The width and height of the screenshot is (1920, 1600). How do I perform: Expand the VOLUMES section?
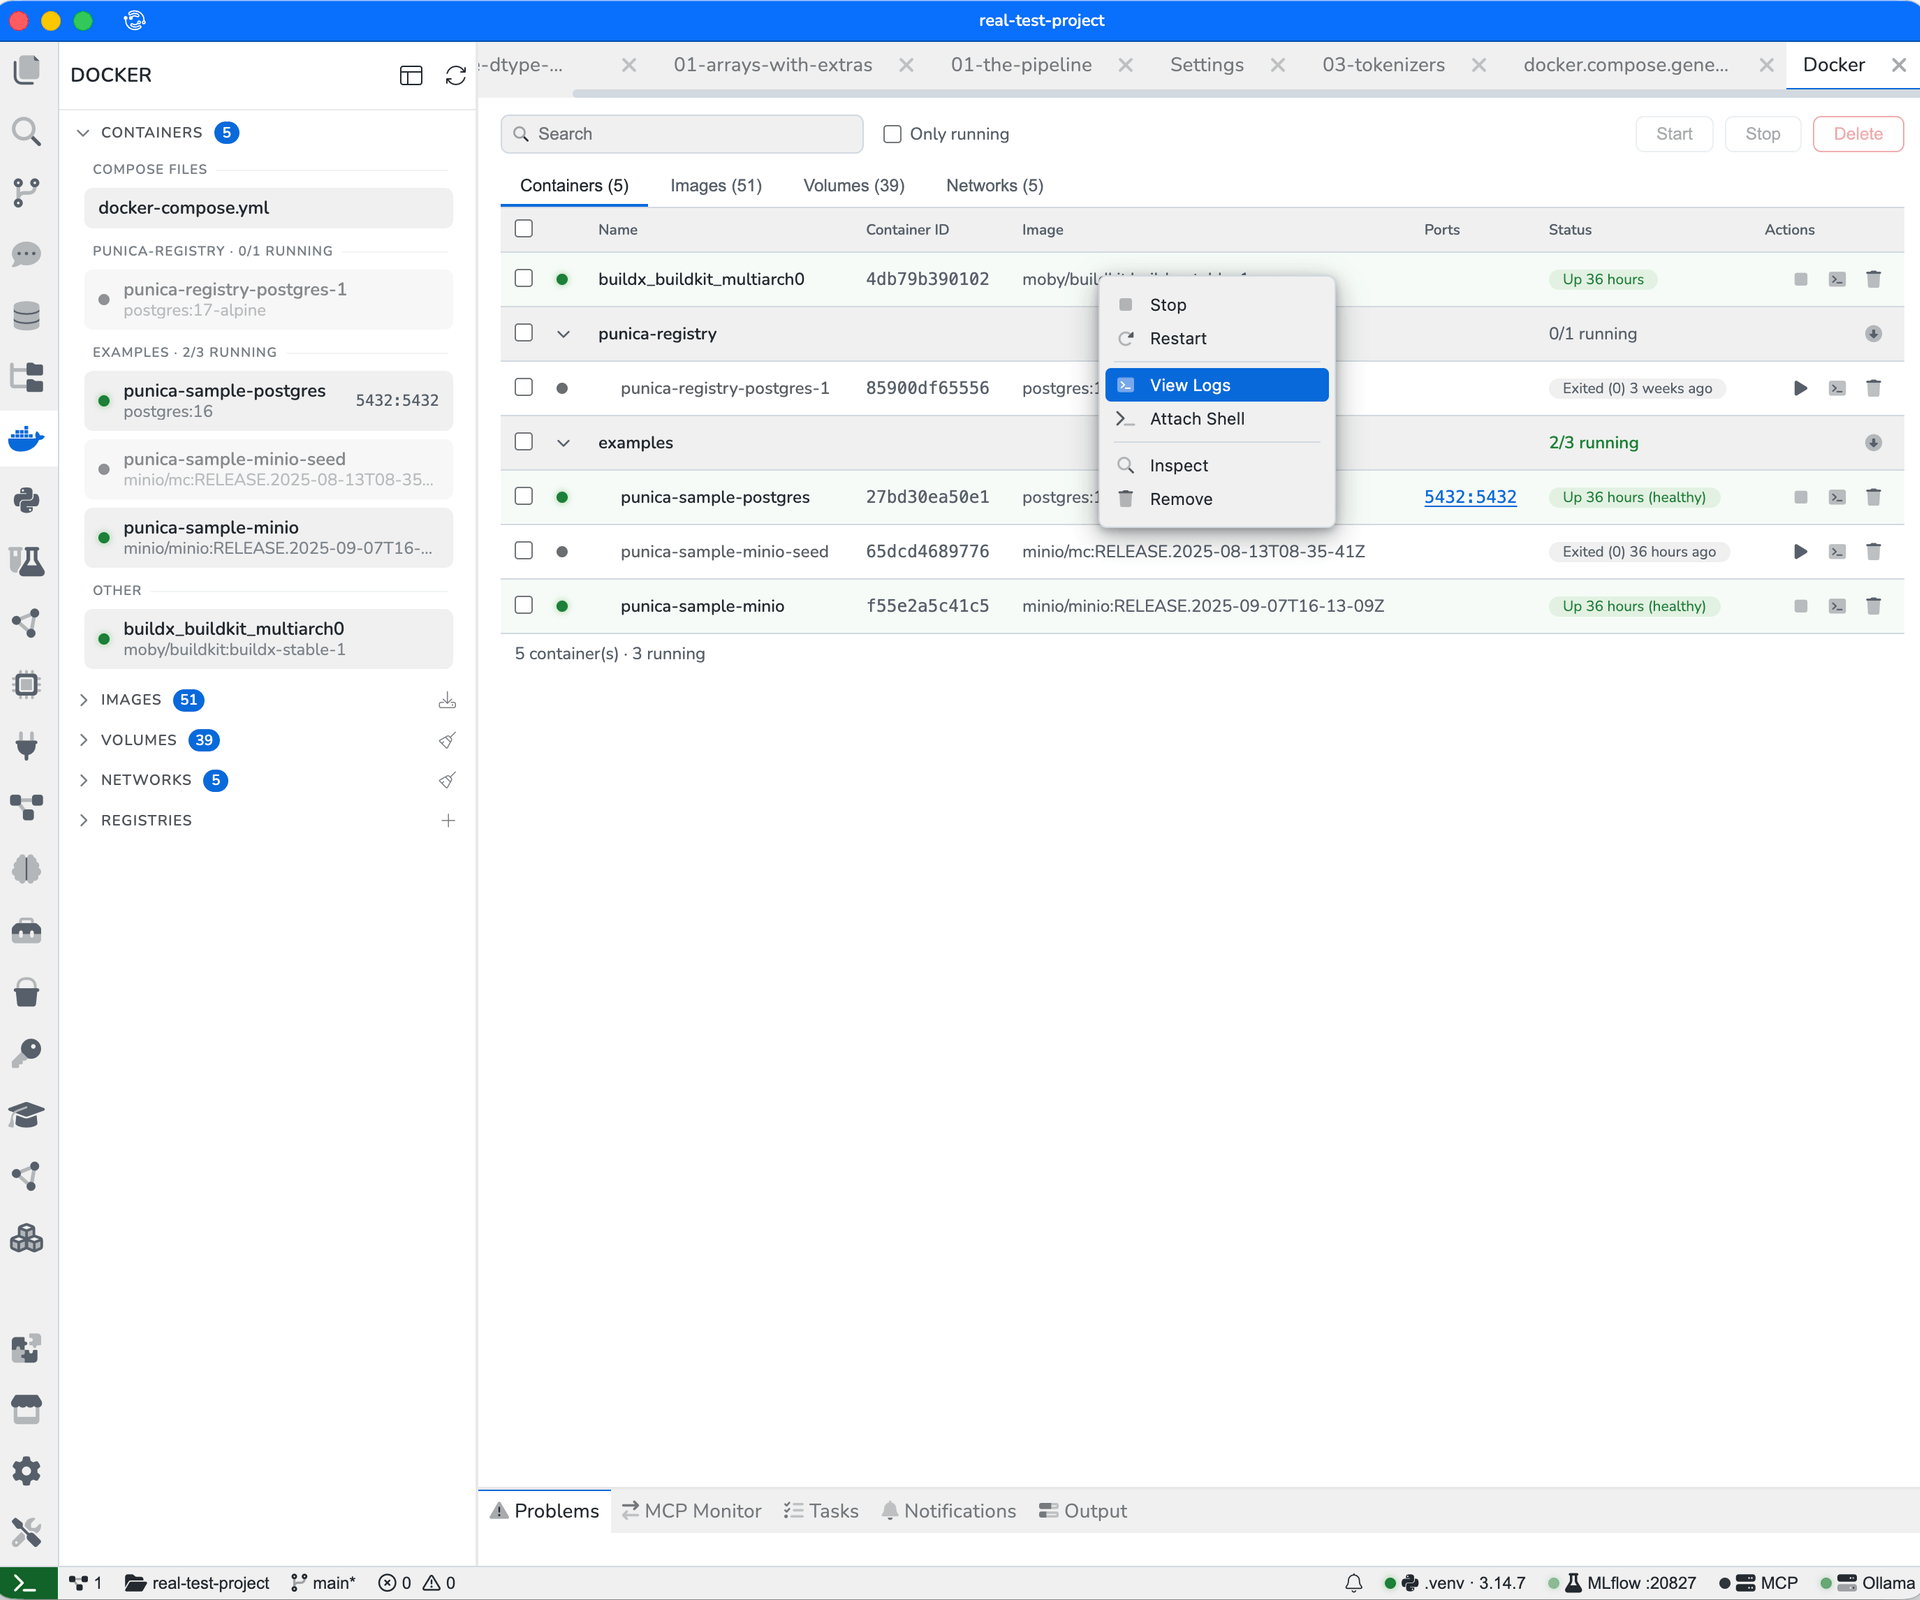[x=84, y=740]
